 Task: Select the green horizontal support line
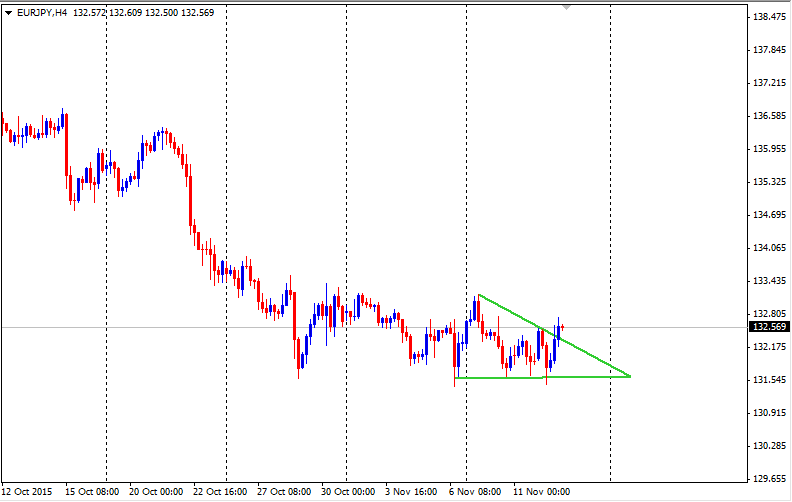pyautogui.click(x=543, y=377)
